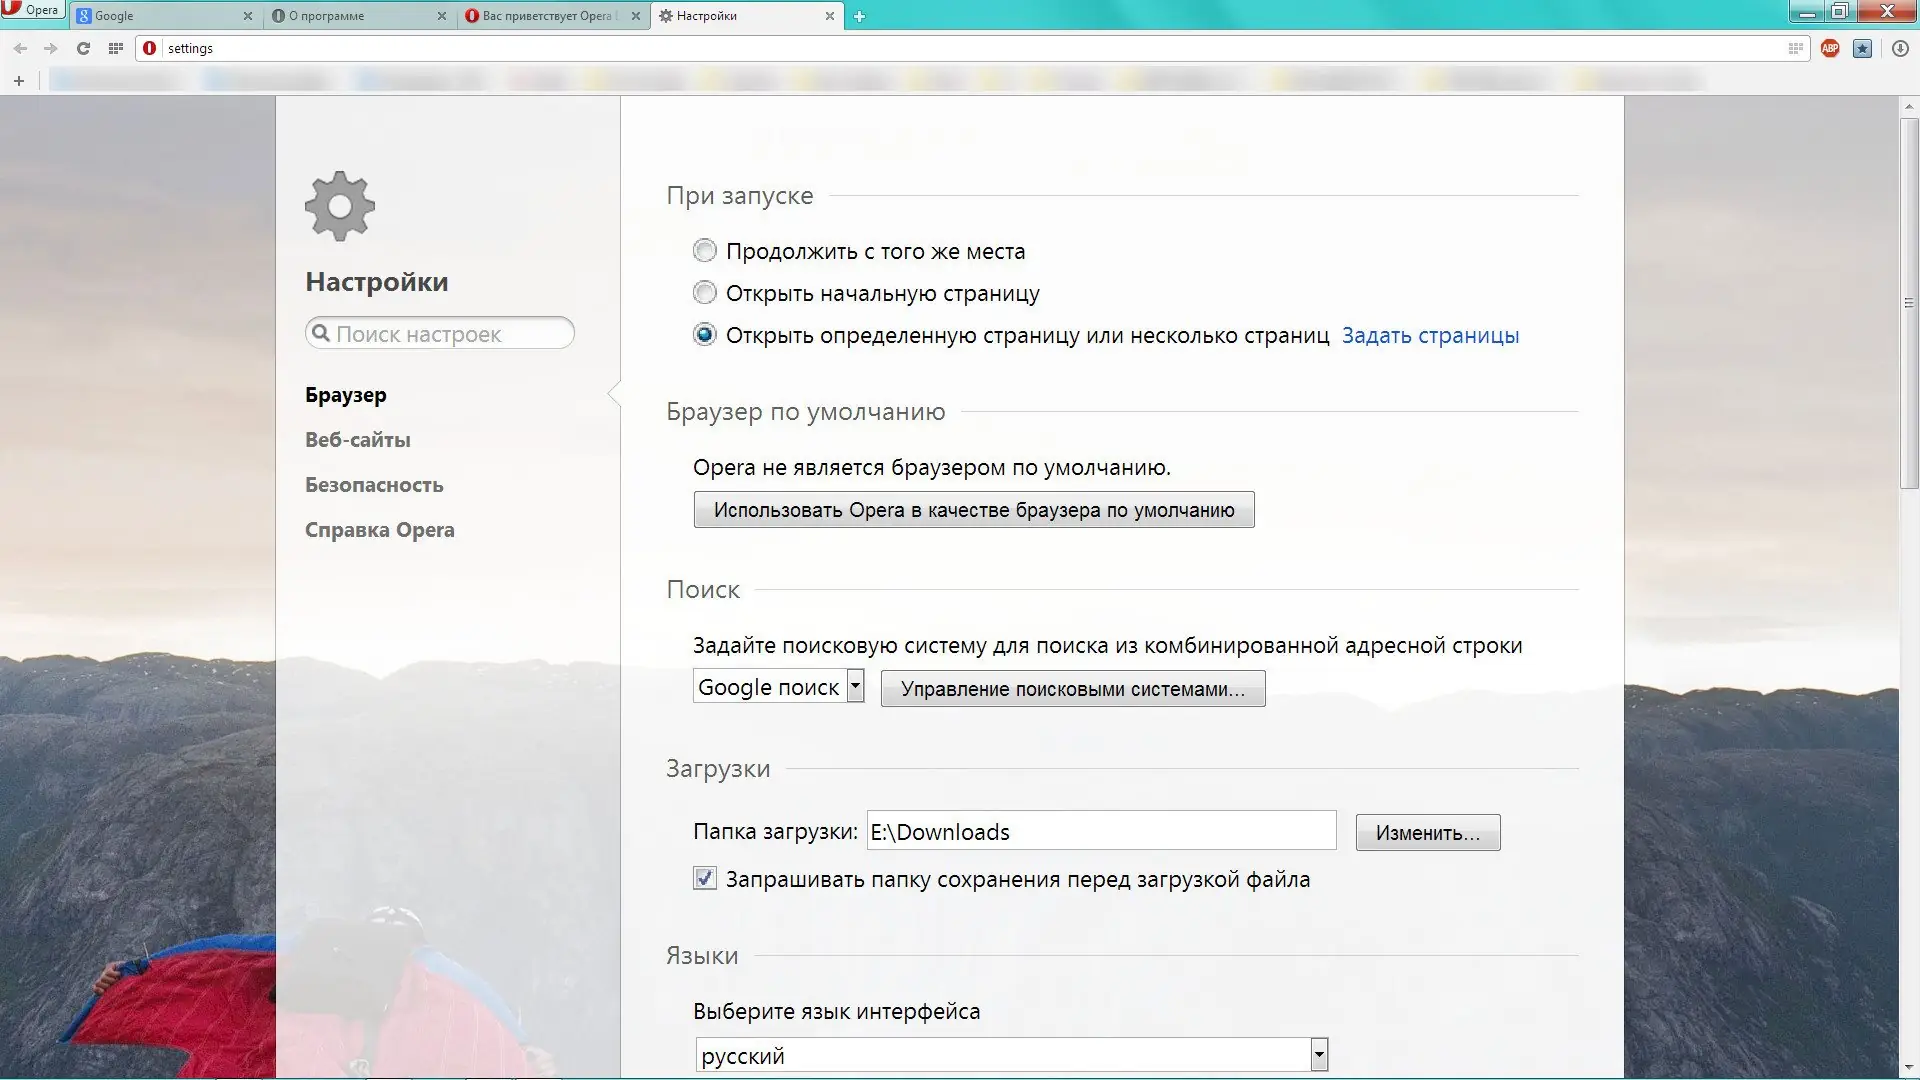
Task: Uncheck 'Запрашивать папку сохранения' checkbox
Action: pyautogui.click(x=705, y=879)
